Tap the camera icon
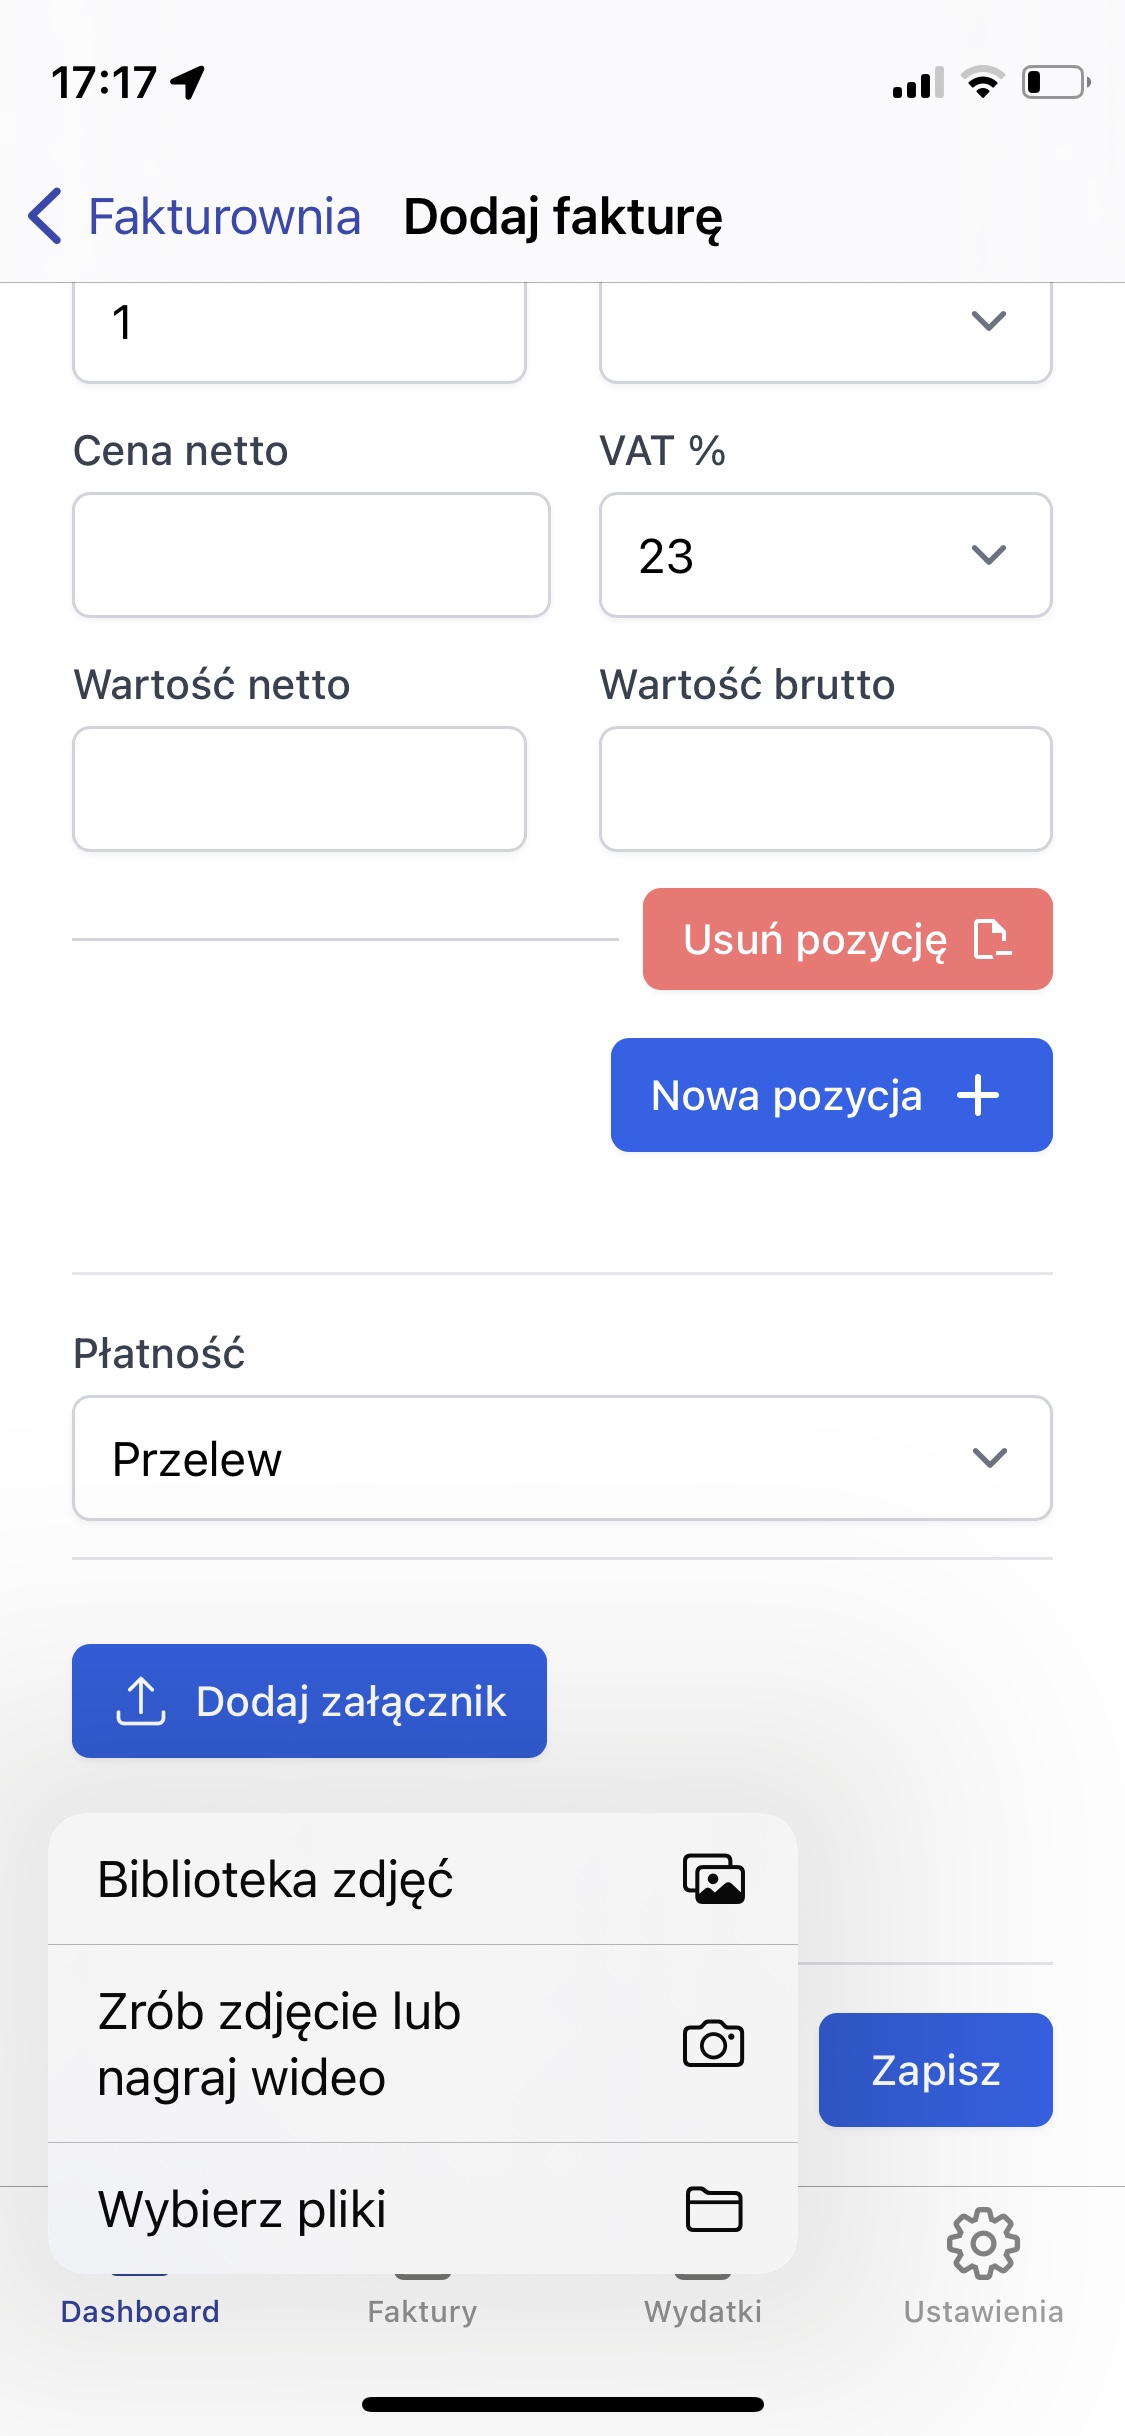 pyautogui.click(x=713, y=2043)
